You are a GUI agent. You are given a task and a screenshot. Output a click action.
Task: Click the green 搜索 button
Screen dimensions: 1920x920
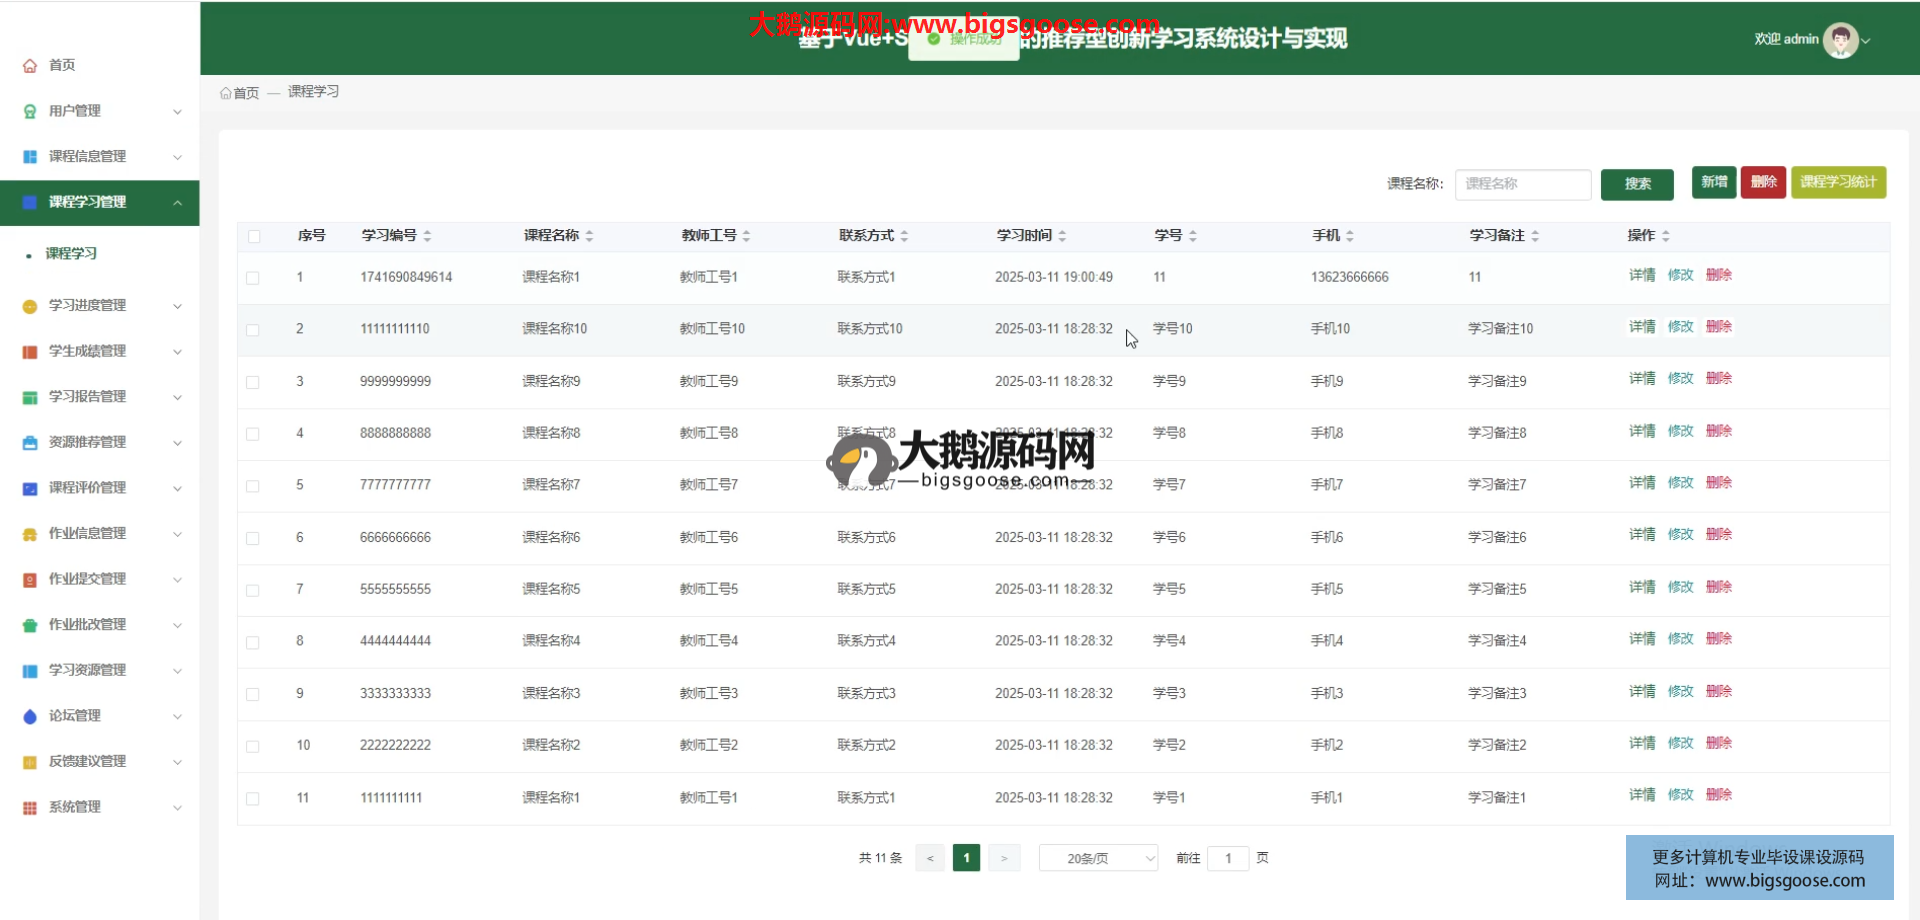(1636, 184)
